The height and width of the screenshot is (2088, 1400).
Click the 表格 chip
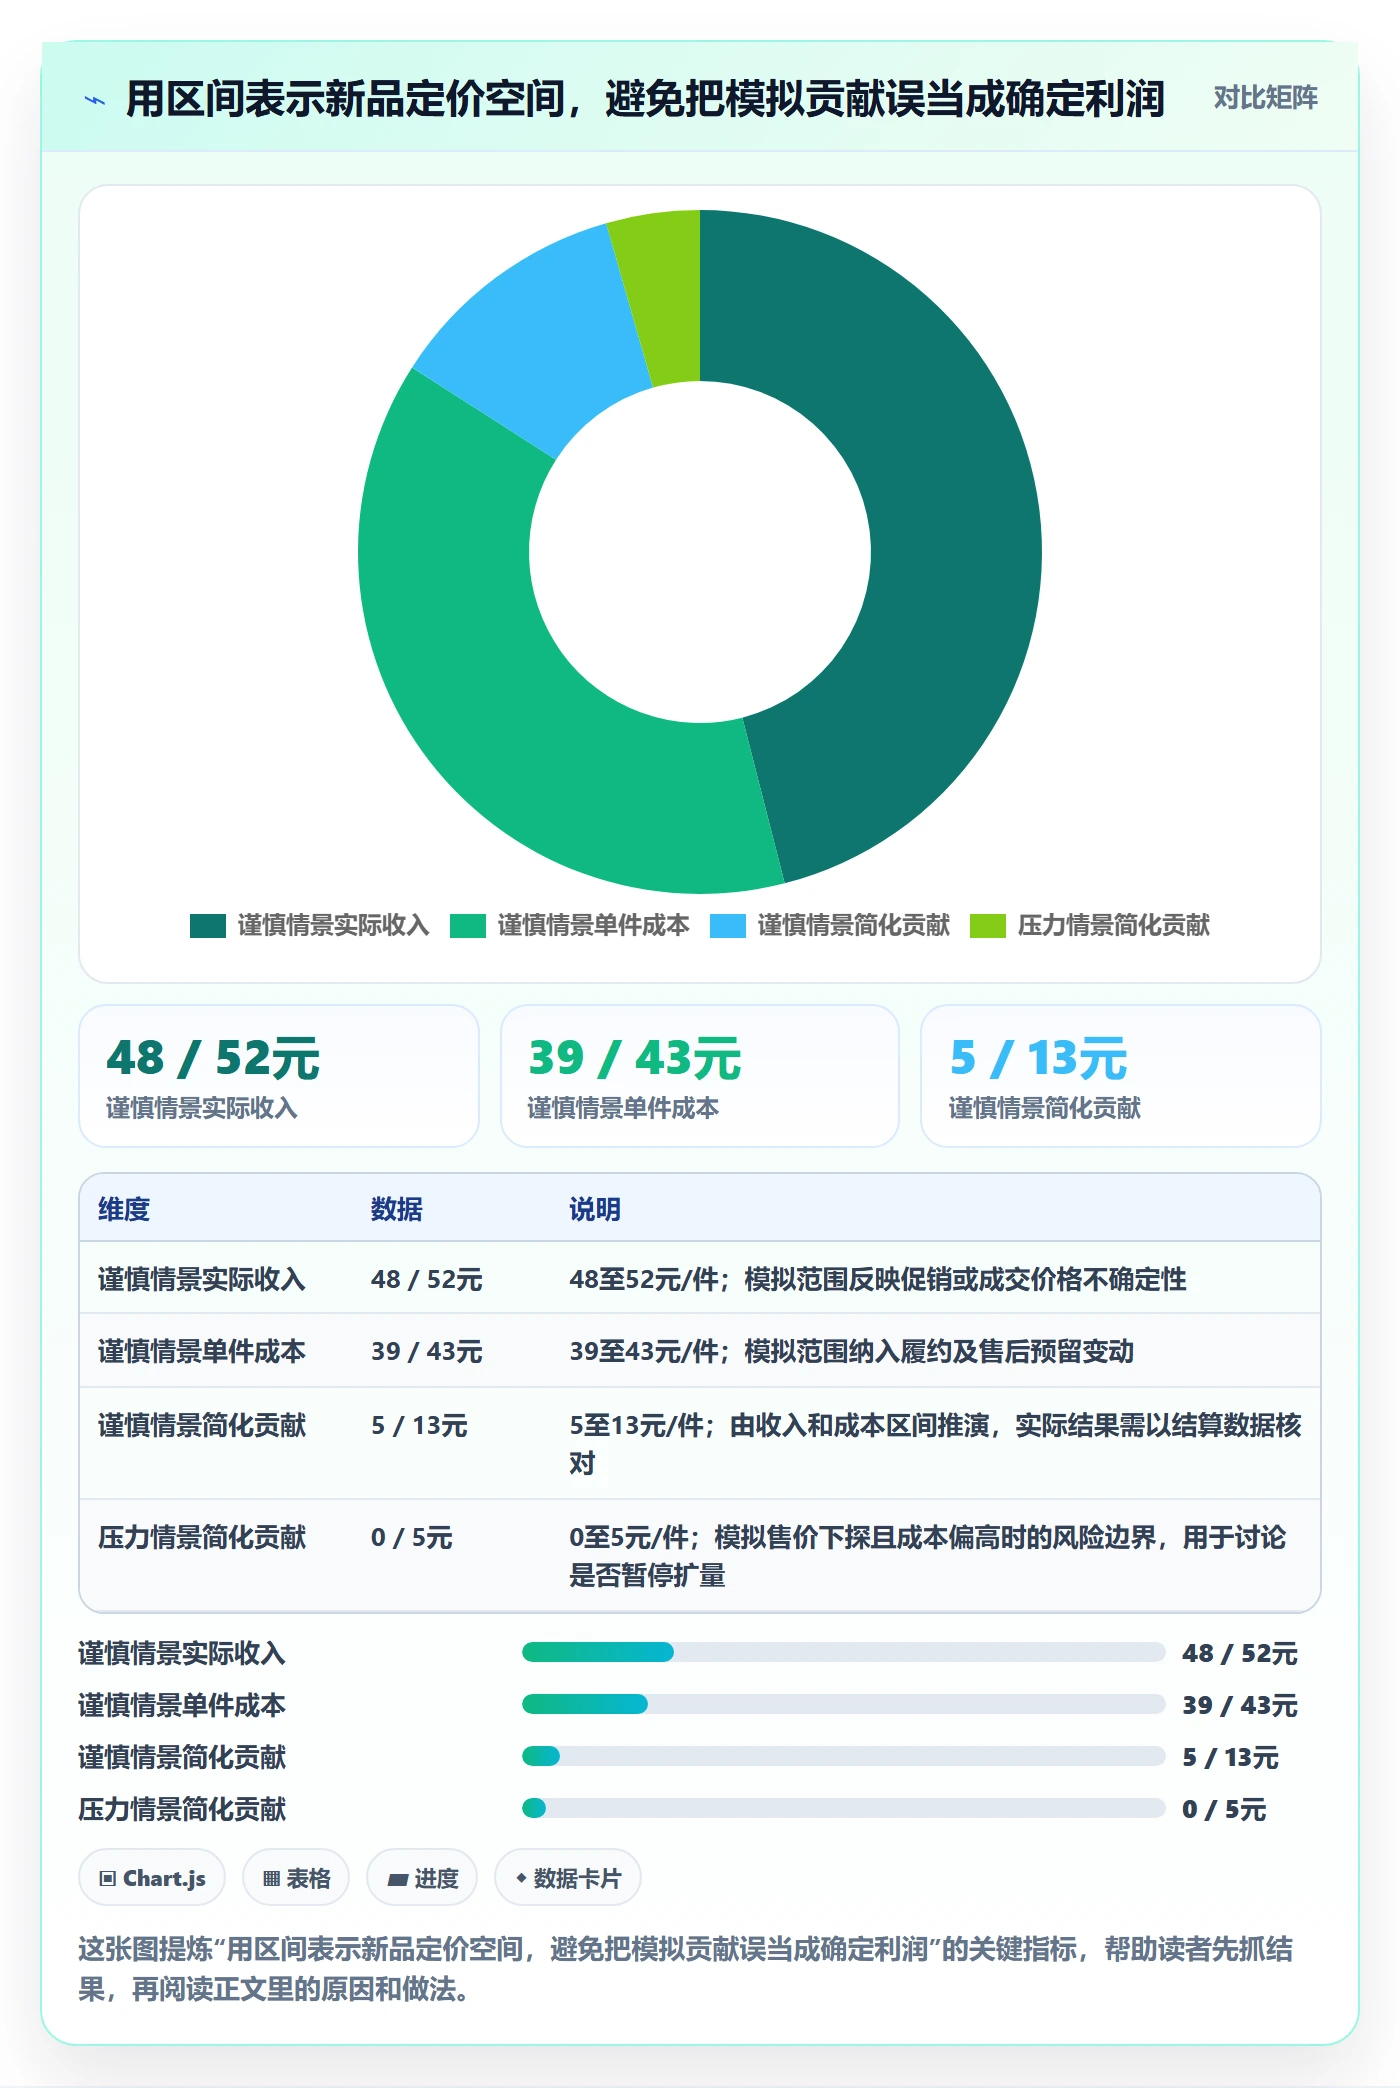point(296,1878)
